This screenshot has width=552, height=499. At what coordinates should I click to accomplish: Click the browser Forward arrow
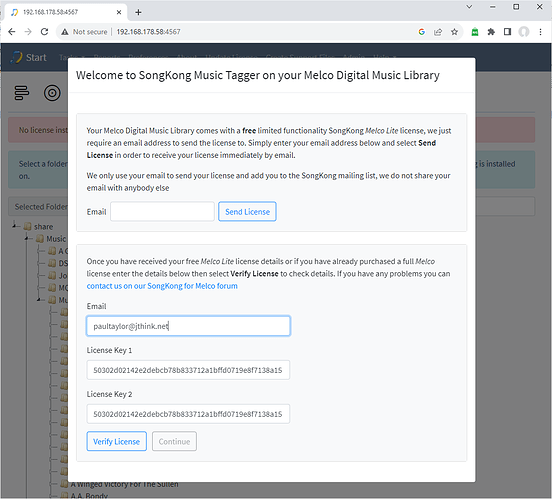coord(28,32)
